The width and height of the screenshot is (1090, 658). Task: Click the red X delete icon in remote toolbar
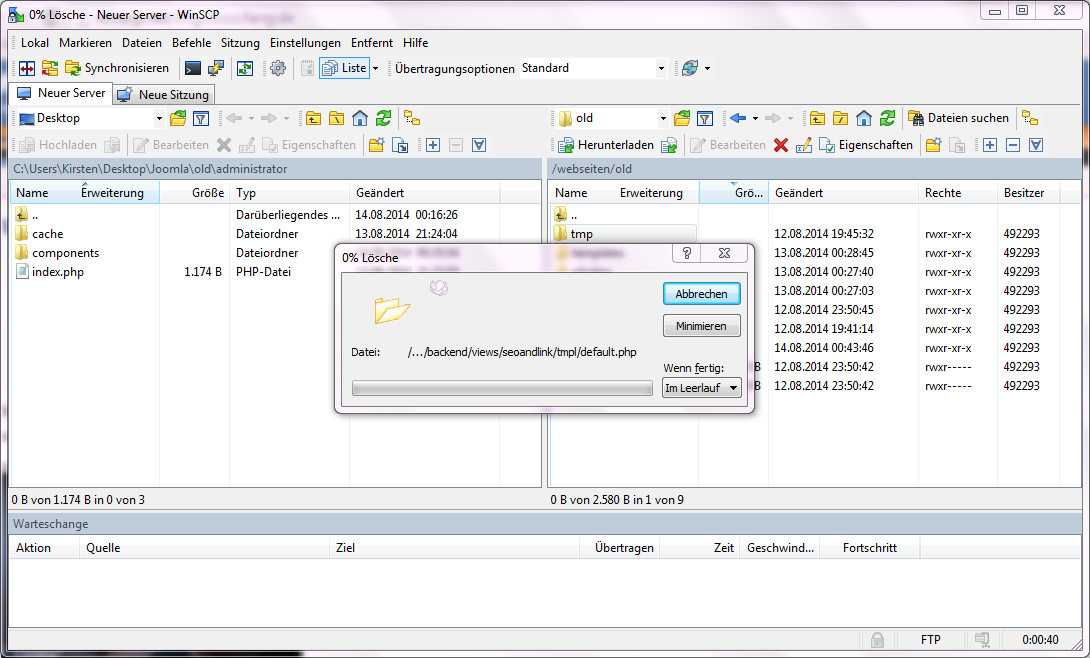pyautogui.click(x=781, y=145)
